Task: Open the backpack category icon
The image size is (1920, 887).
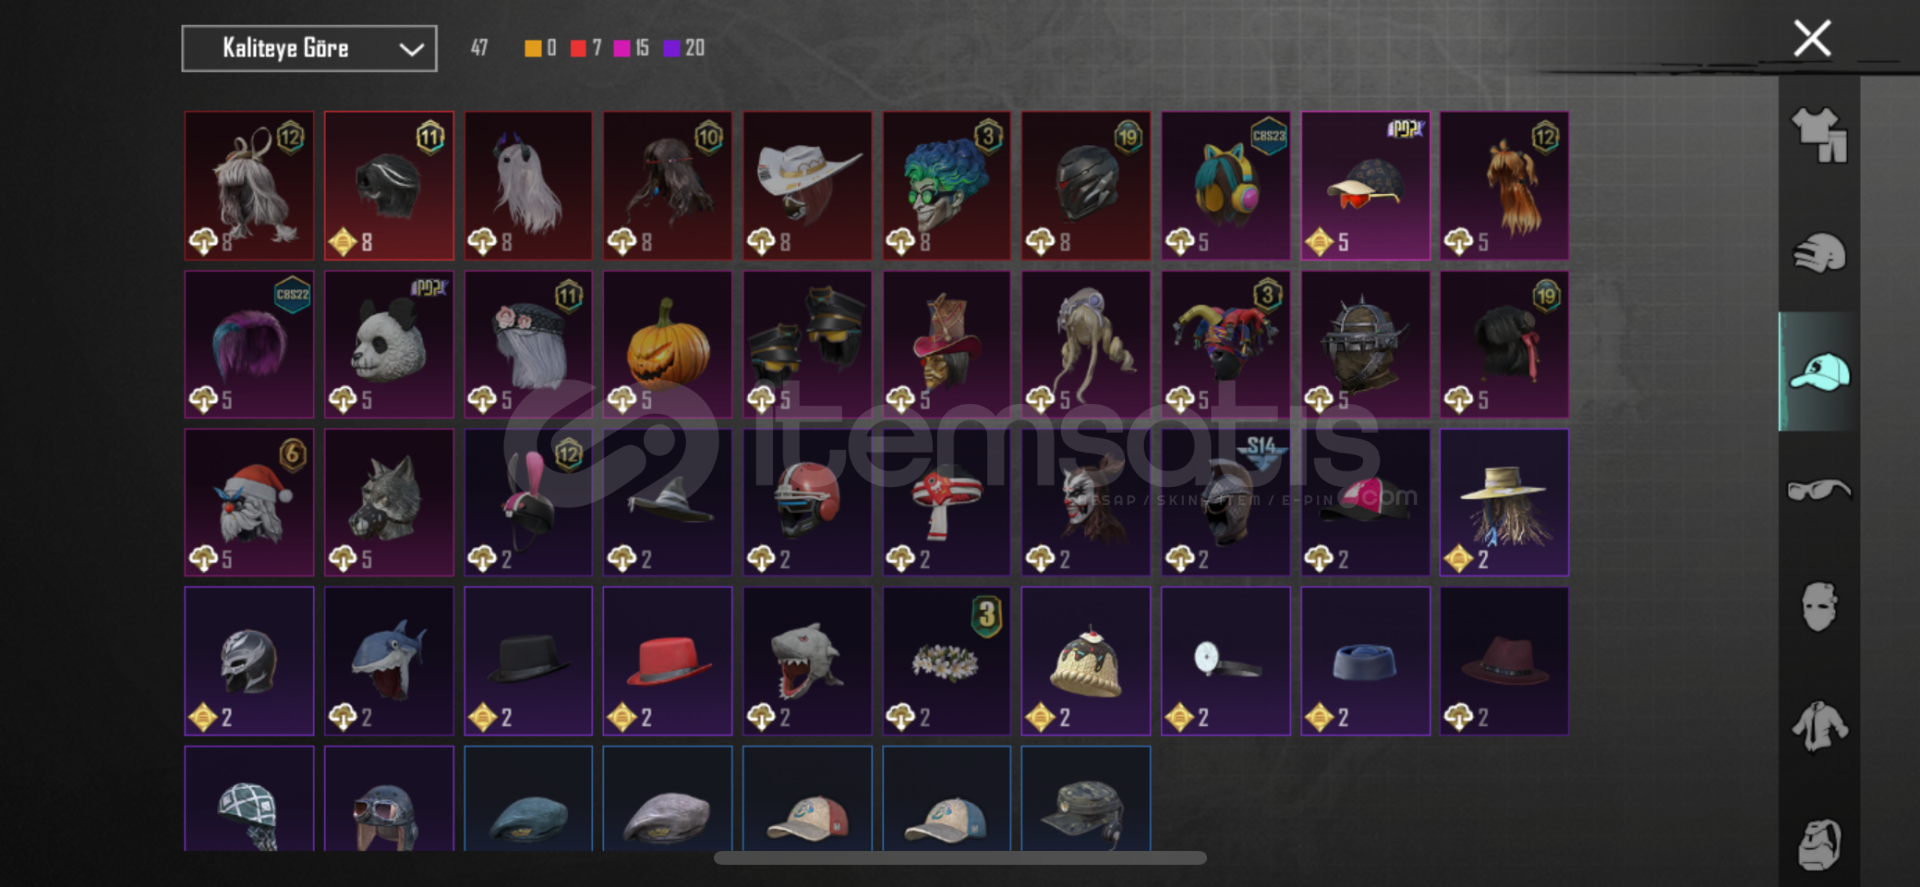Action: pyautogui.click(x=1819, y=844)
